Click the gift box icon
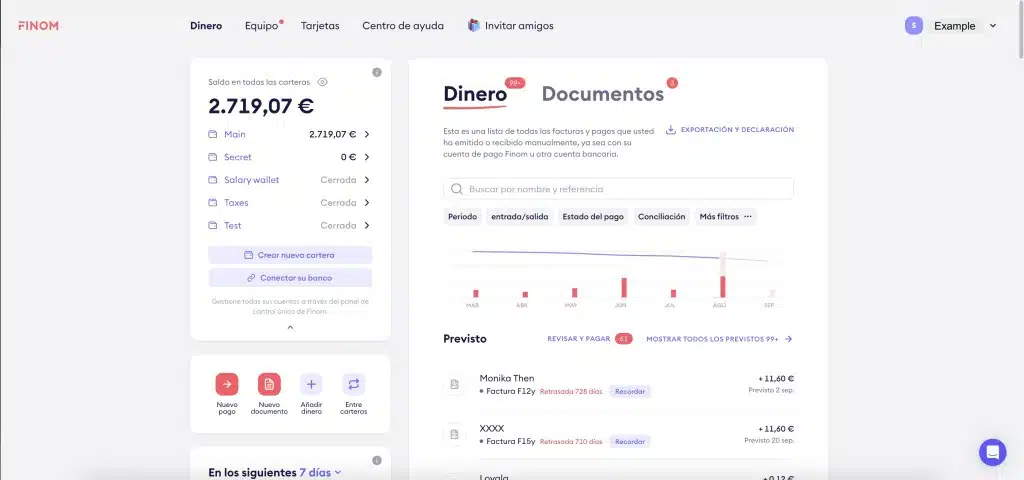1024x480 pixels. click(x=474, y=25)
